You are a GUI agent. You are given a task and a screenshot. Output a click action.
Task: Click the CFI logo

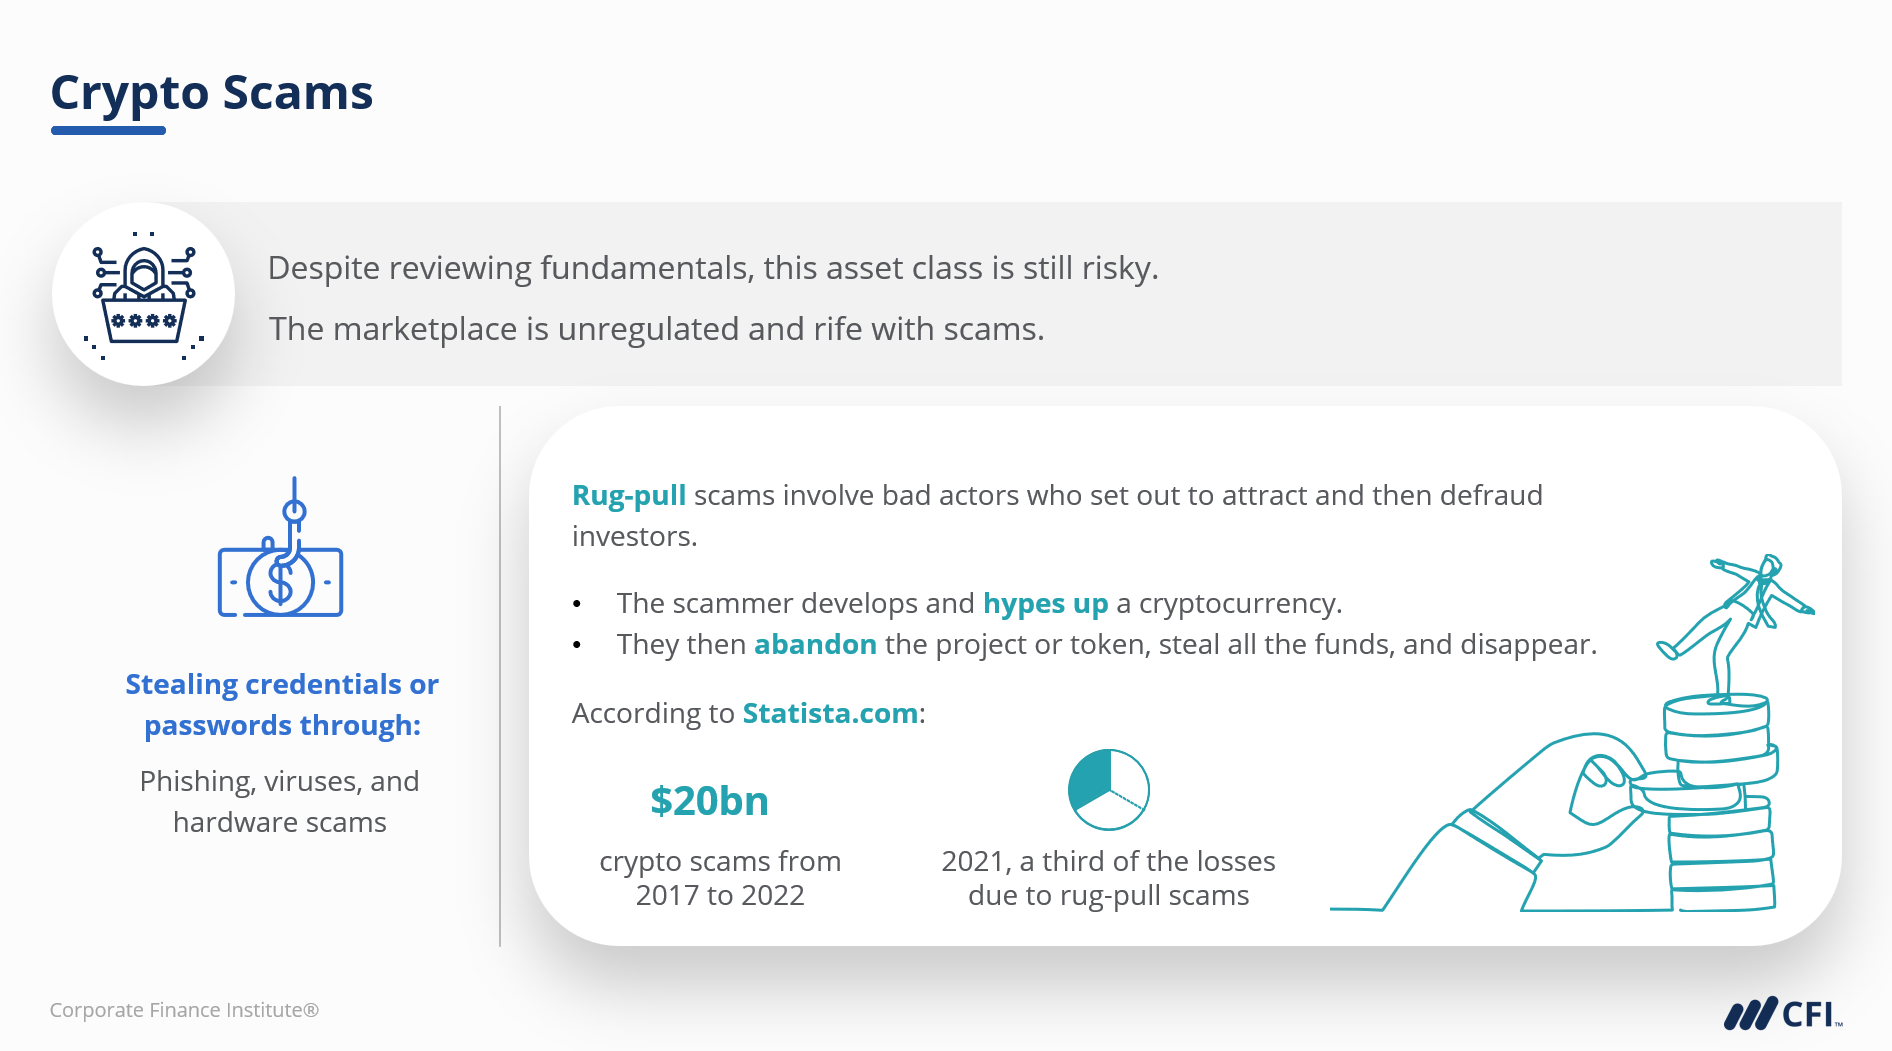[1782, 1014]
